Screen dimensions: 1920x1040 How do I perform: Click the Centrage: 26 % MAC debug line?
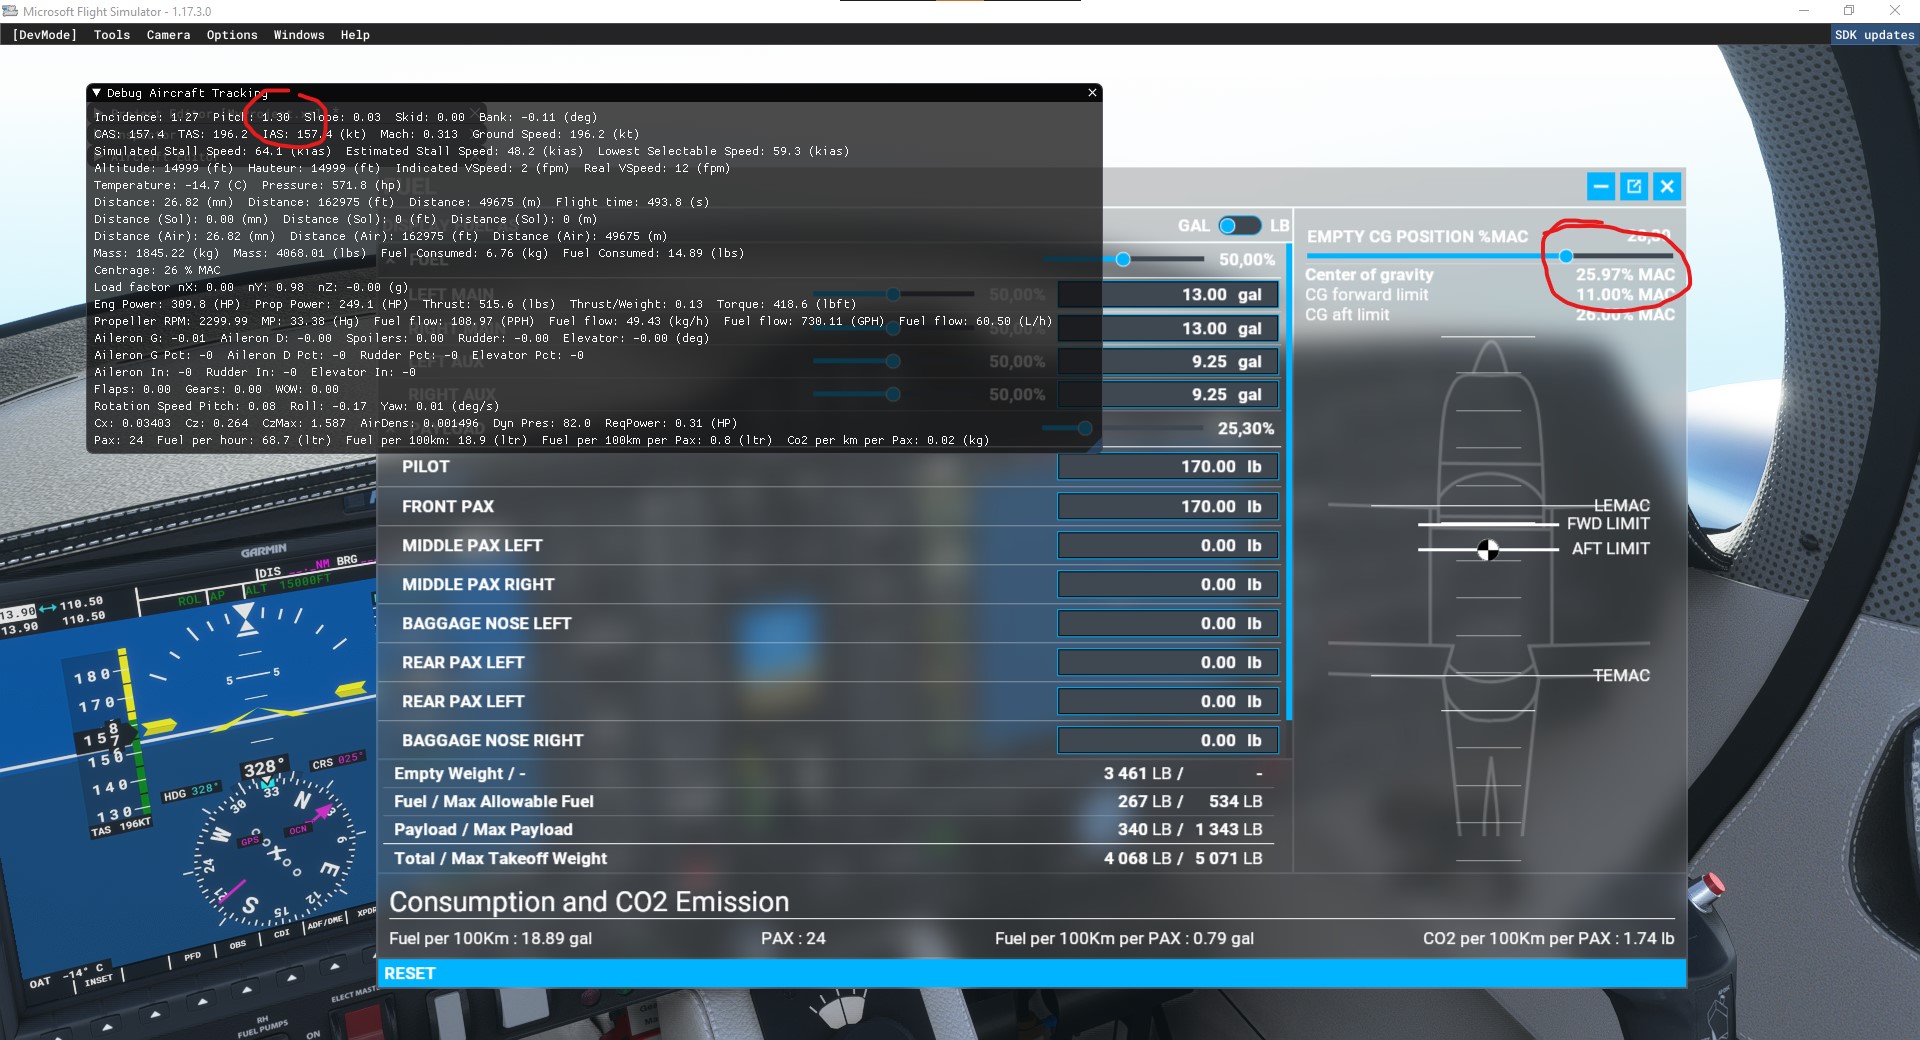pyautogui.click(x=157, y=270)
